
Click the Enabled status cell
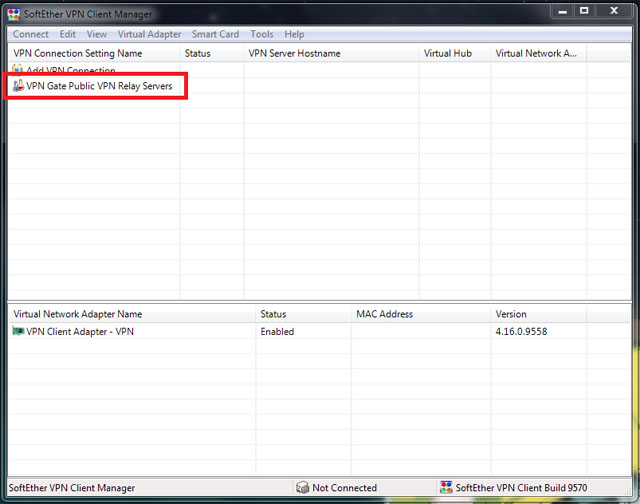click(277, 332)
